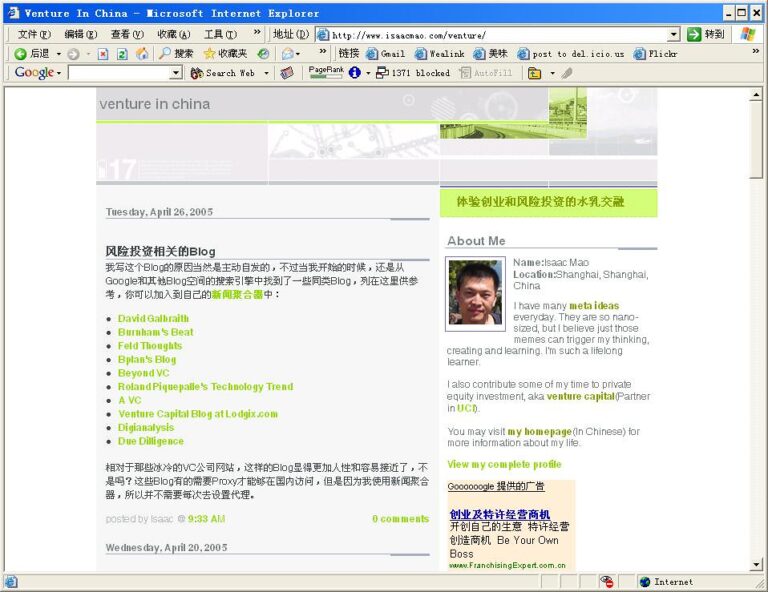
Task: Click the Gmail link bar icon
Action: pos(385,54)
